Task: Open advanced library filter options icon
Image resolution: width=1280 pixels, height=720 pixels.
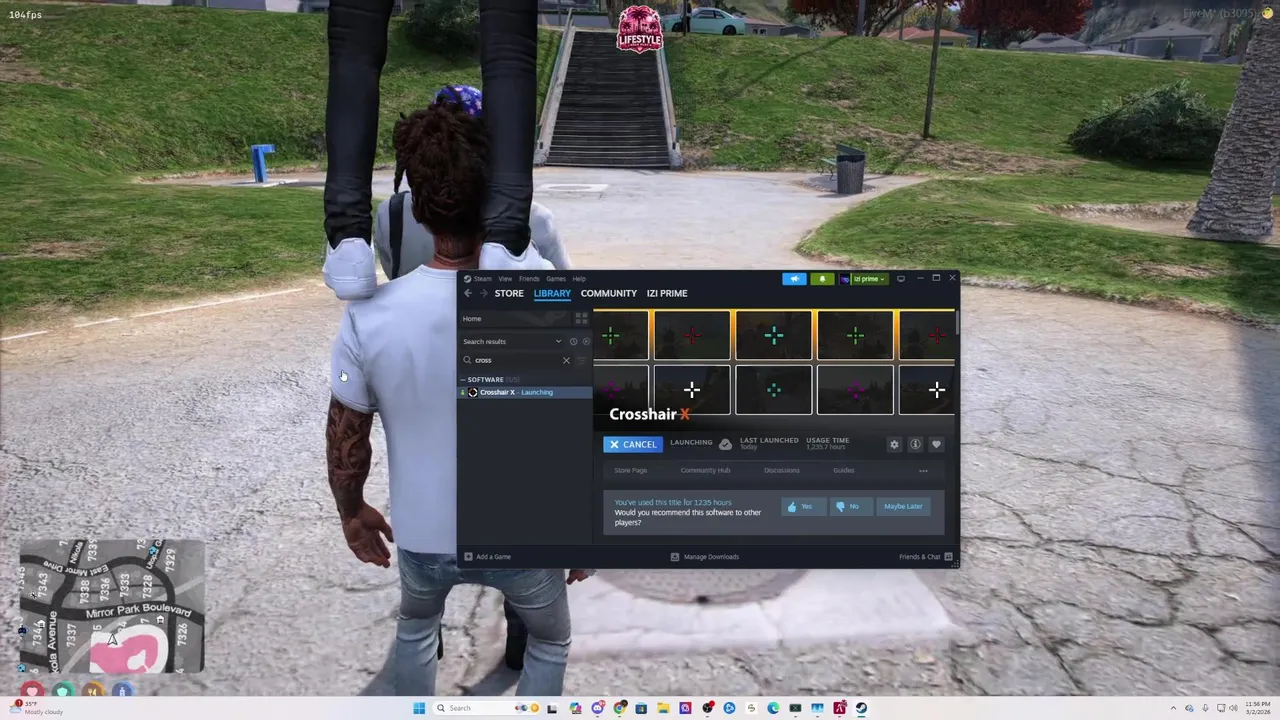Action: click(x=582, y=360)
